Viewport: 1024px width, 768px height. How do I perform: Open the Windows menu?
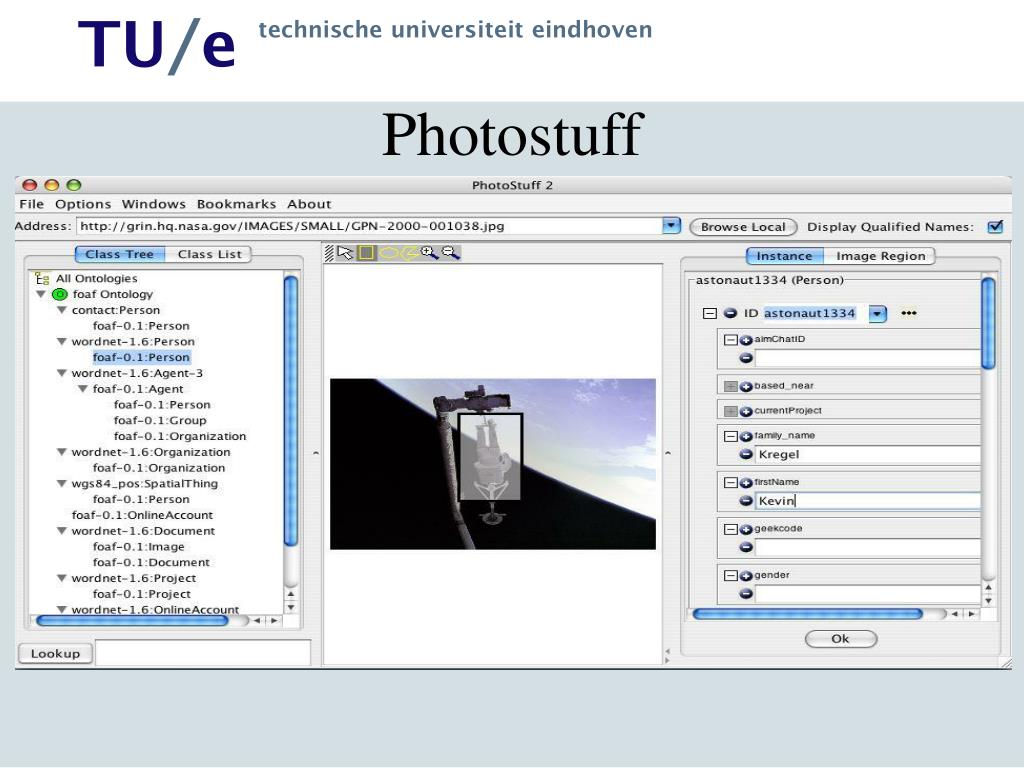tap(153, 204)
